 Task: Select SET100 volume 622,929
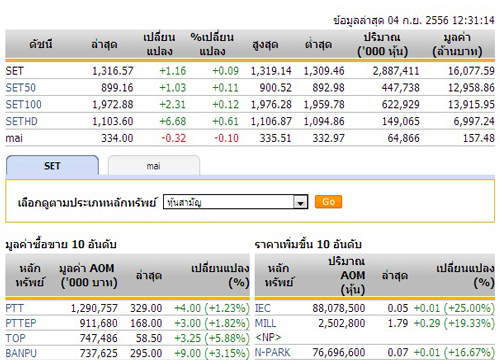pyautogui.click(x=401, y=104)
